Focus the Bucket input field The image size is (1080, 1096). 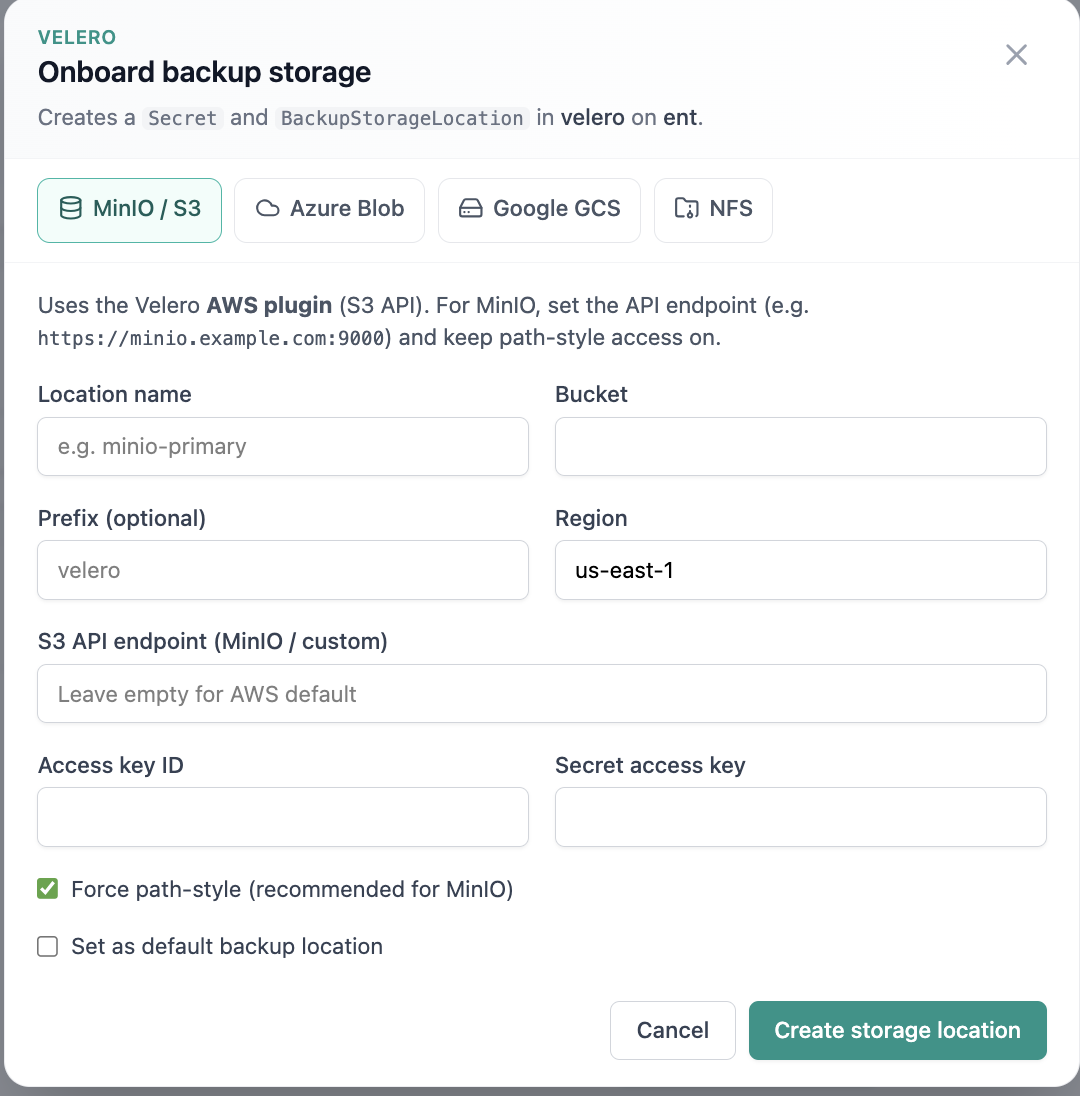pyautogui.click(x=800, y=447)
